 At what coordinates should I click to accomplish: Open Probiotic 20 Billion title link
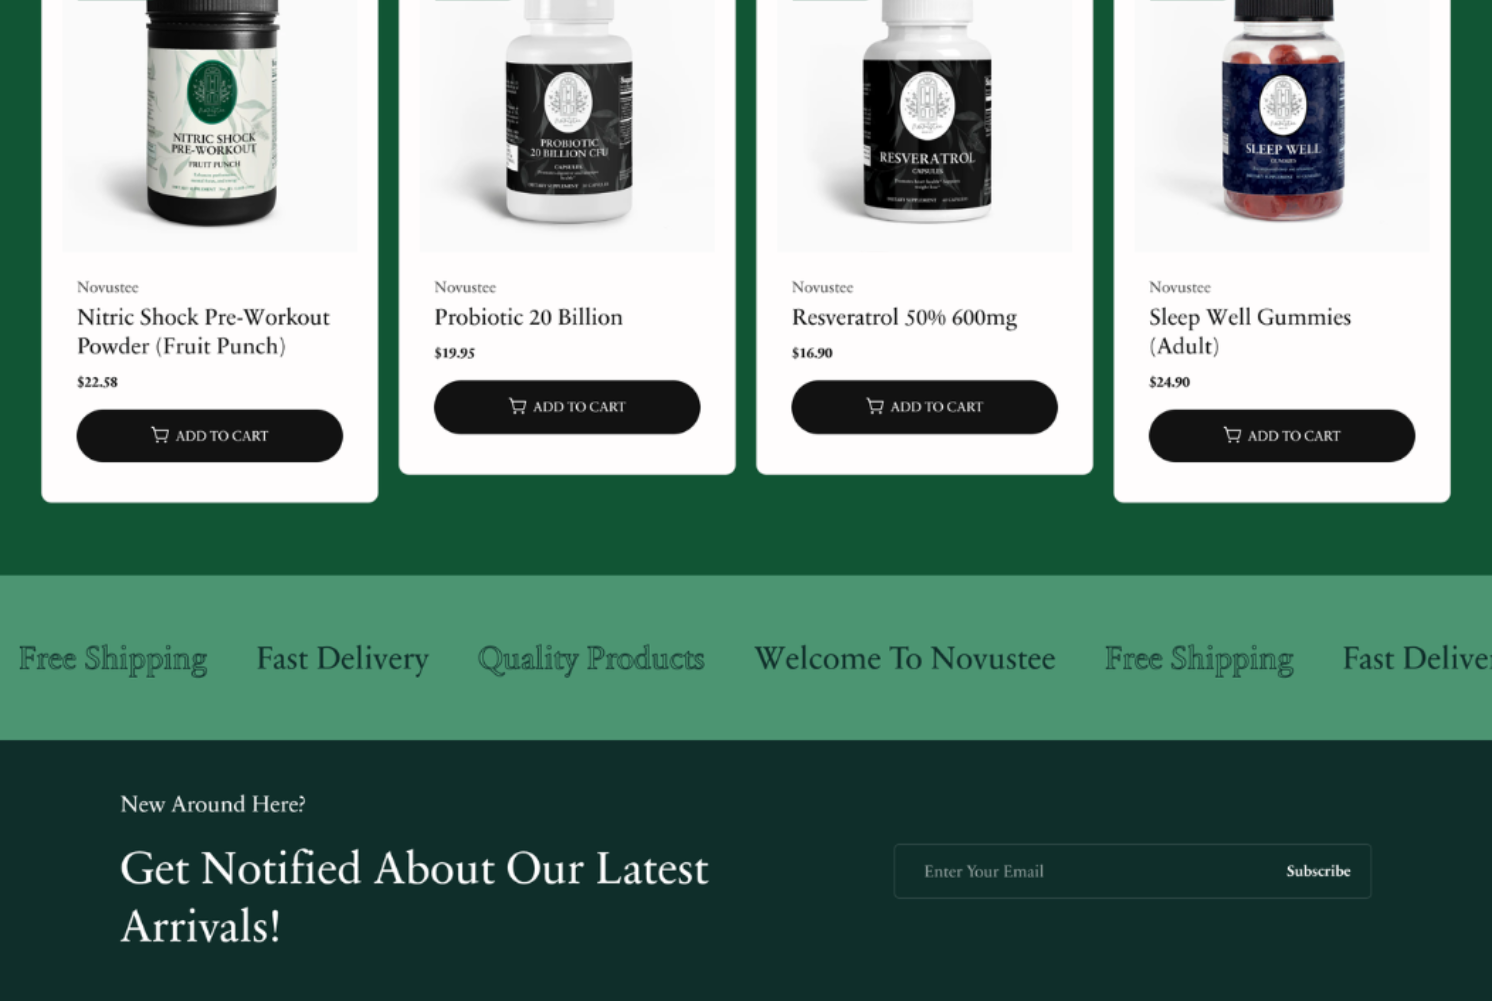[528, 317]
